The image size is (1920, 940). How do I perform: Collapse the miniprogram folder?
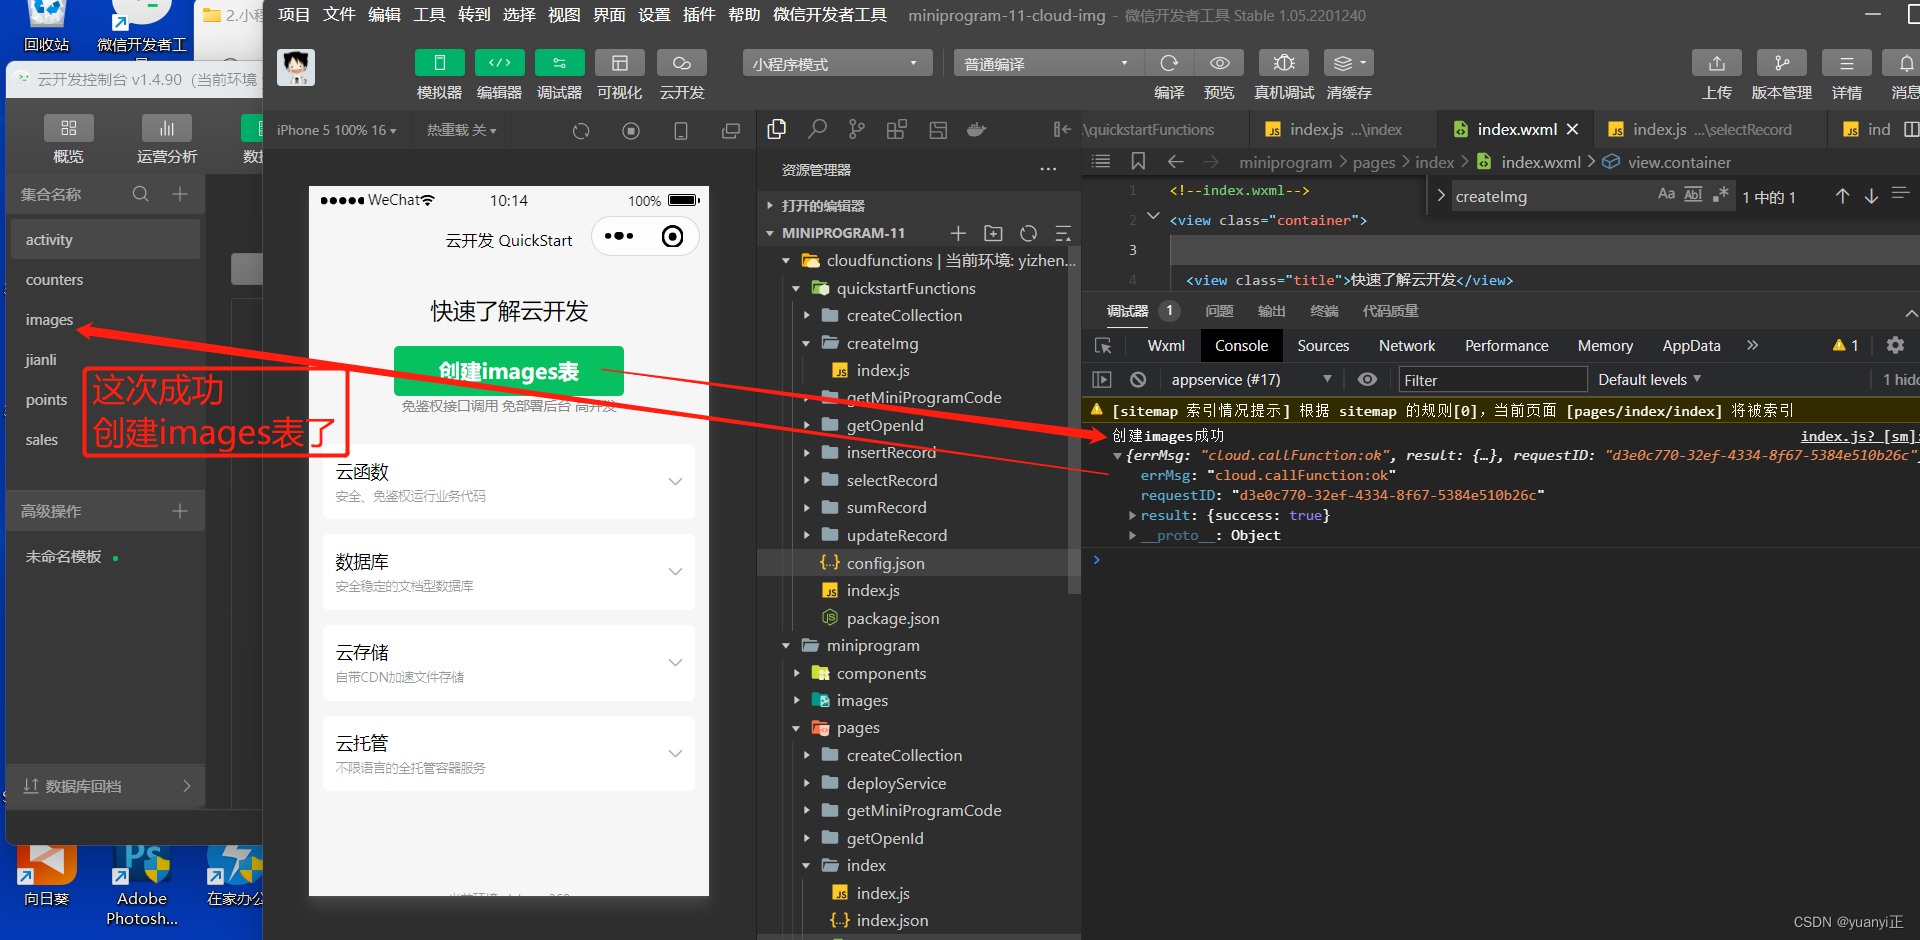[x=787, y=646]
